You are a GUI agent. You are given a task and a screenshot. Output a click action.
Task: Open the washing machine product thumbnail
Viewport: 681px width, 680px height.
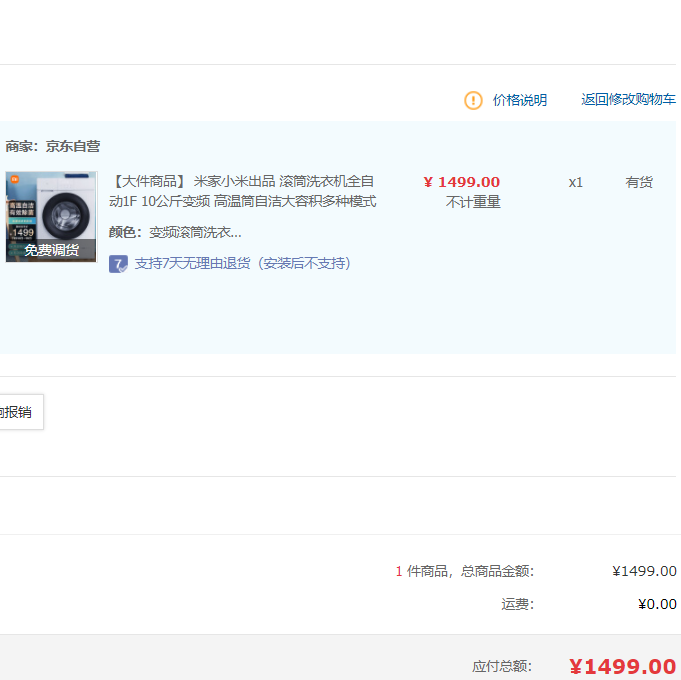coord(51,208)
